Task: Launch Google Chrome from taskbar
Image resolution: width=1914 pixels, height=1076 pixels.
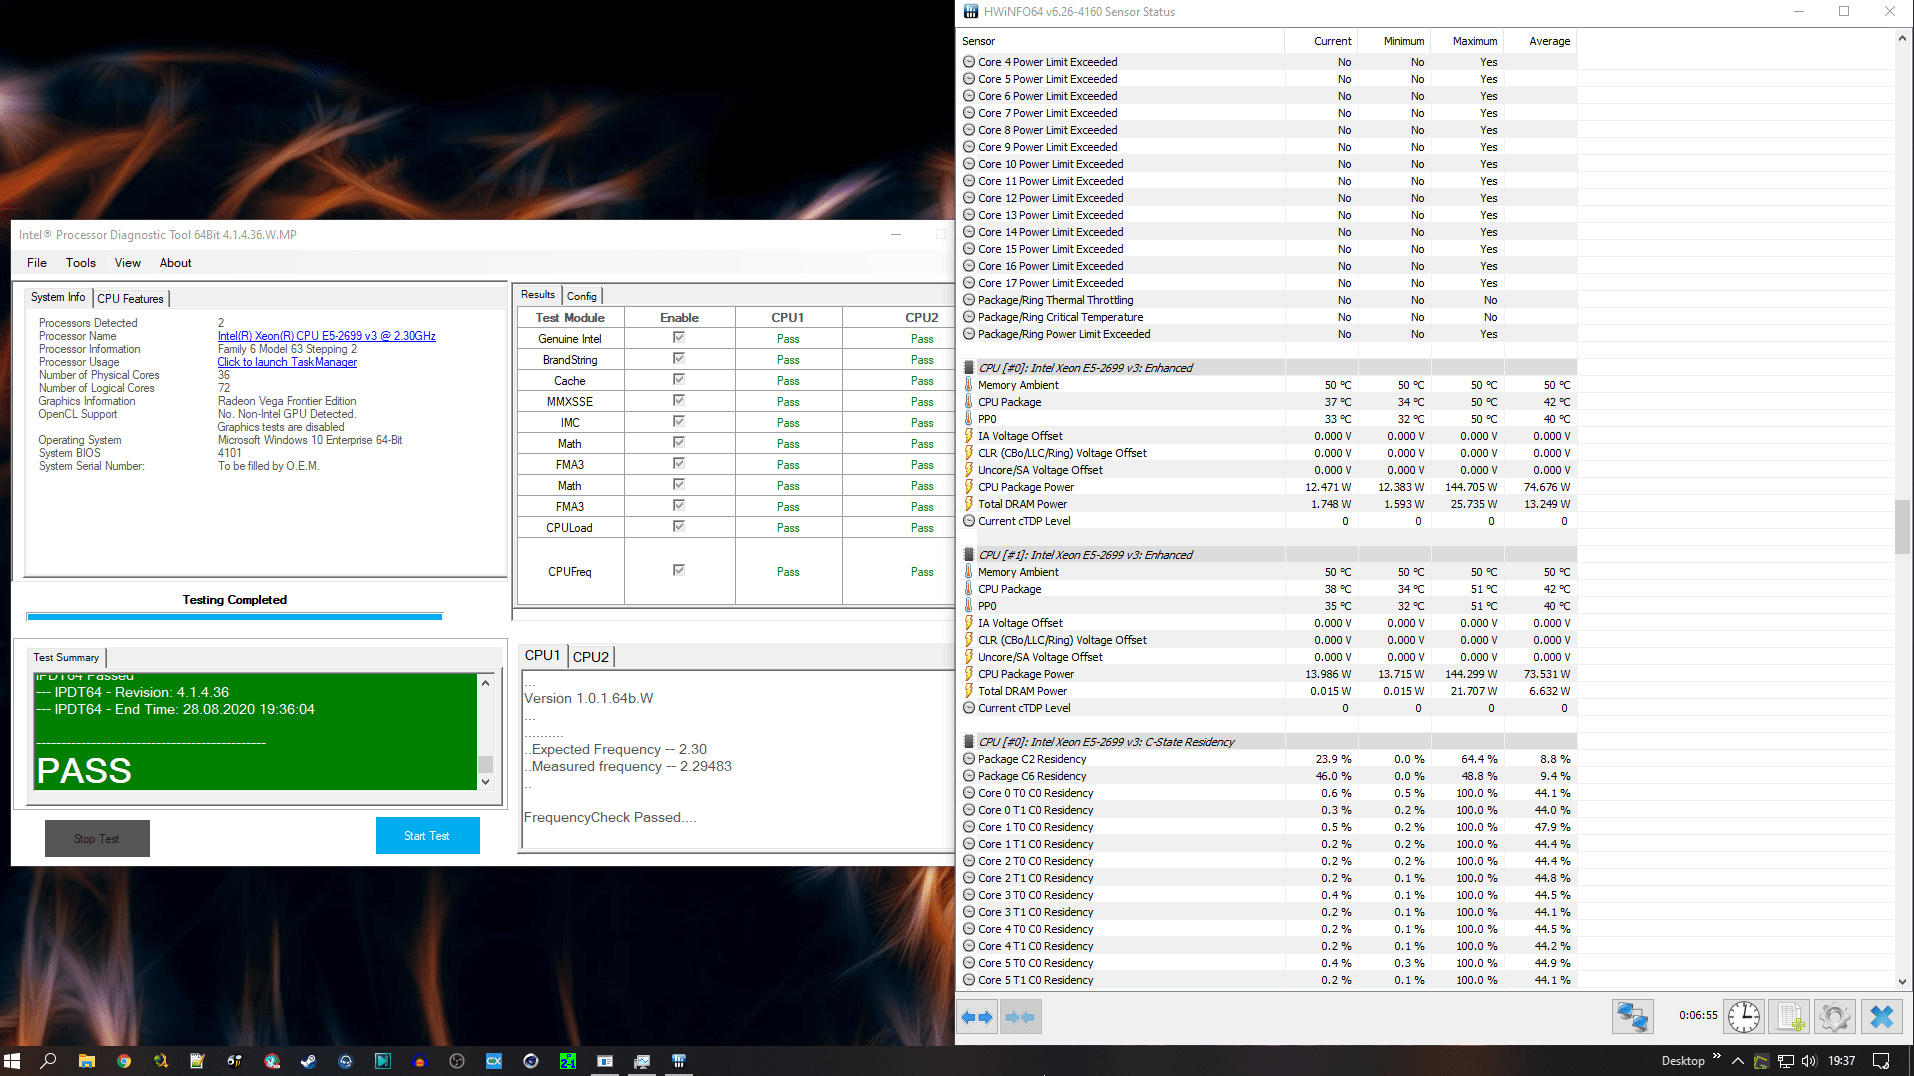Action: point(124,1061)
